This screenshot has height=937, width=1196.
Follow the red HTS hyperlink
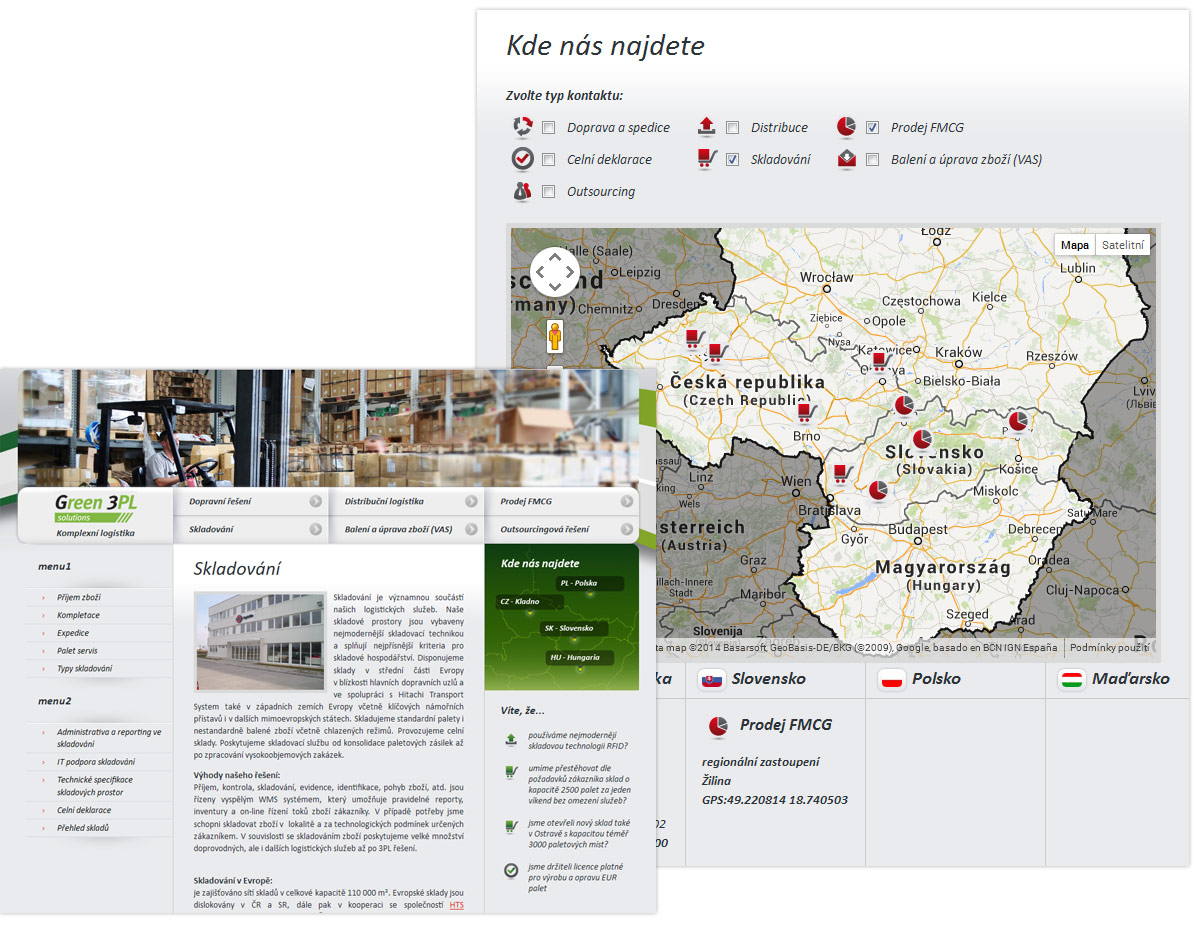(456, 905)
